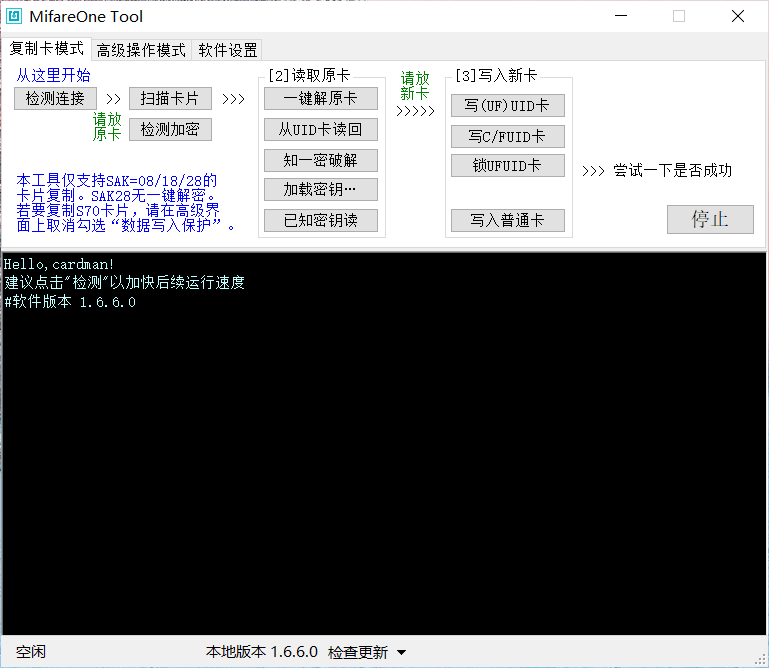Switch to the 复制卡模式 tab
The width and height of the screenshot is (769, 668).
(47, 49)
